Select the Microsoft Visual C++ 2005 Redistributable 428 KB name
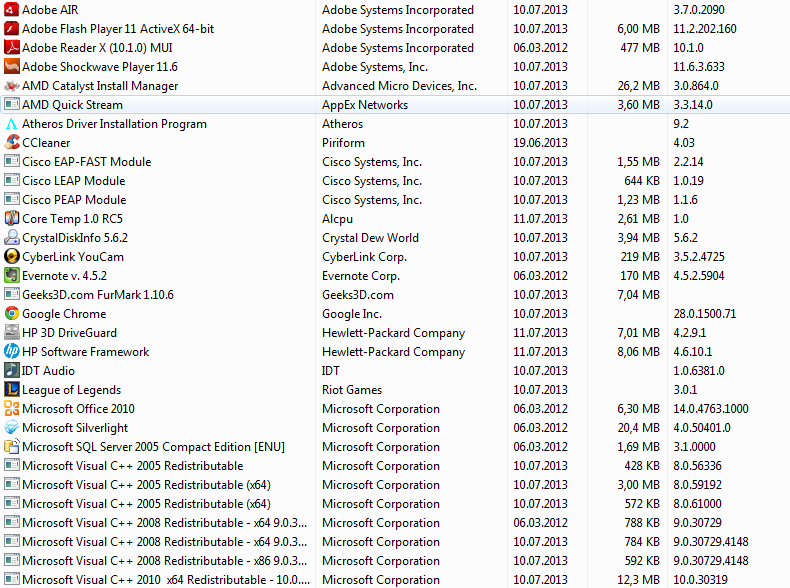 133,466
